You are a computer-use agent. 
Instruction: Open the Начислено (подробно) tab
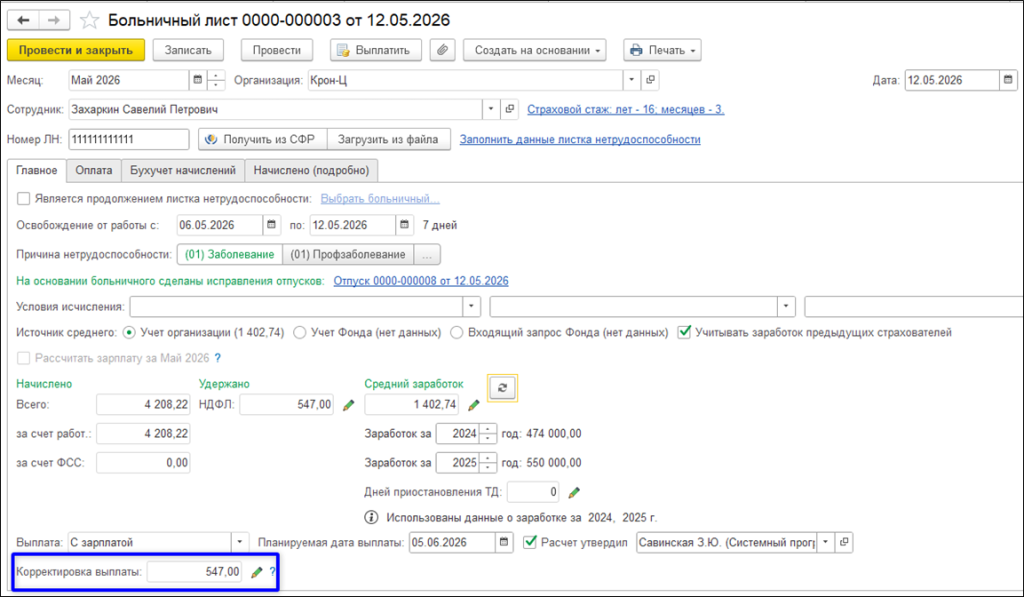tap(312, 170)
